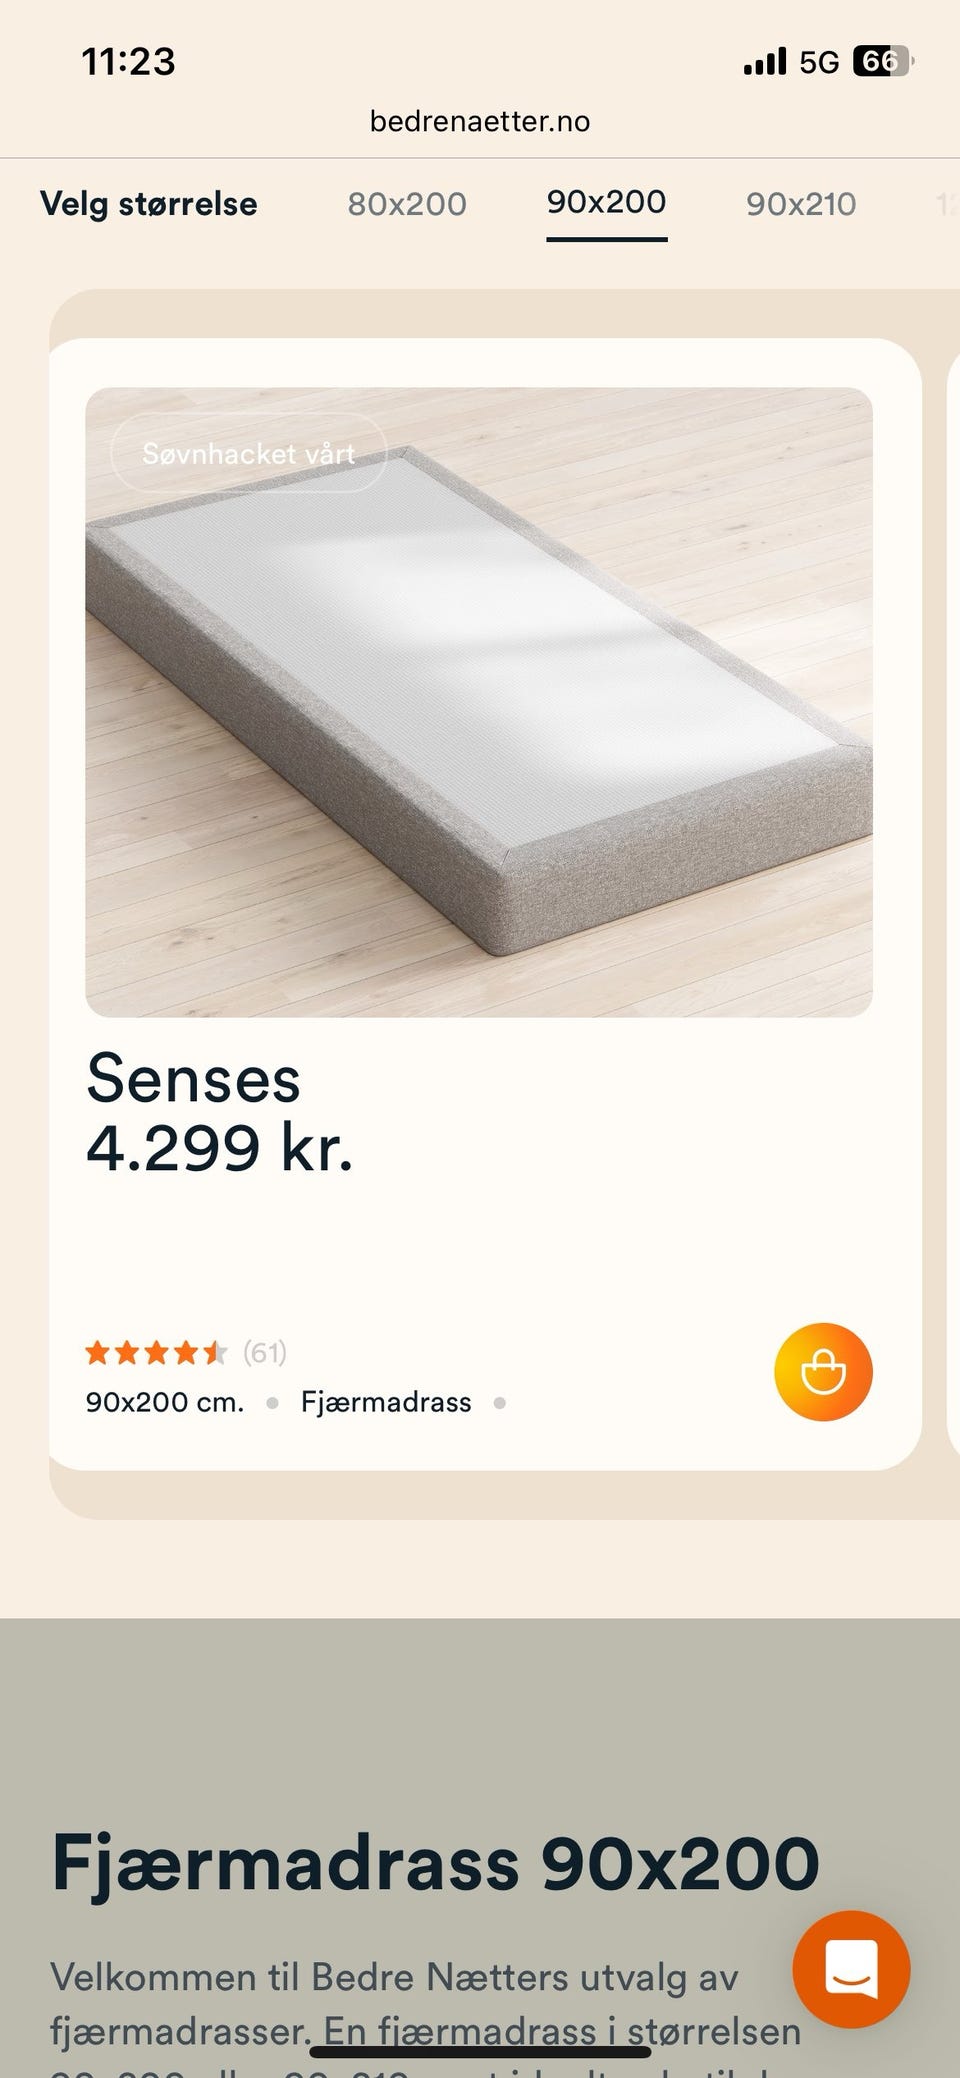This screenshot has height=2078, width=960.
Task: Open the star rating reviews
Action: [x=156, y=1353]
